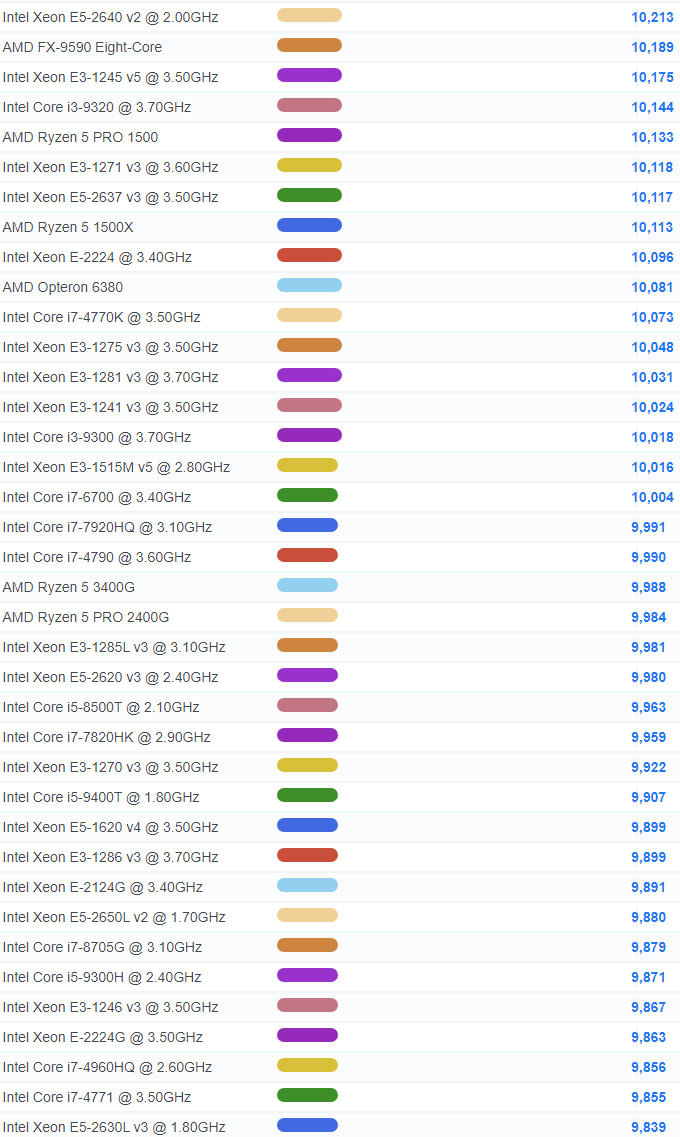680x1137 pixels.
Task: Click the 9,839 score value
Action: coord(648,1128)
